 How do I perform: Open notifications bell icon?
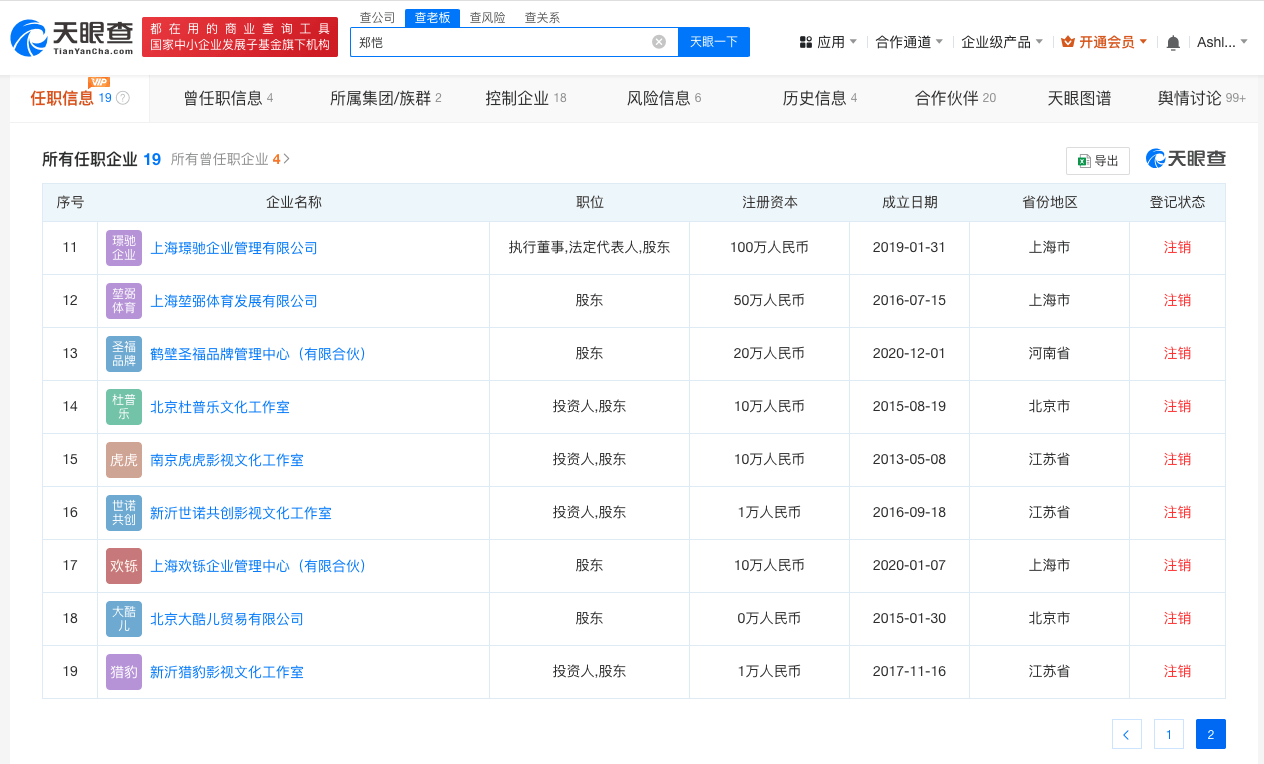click(x=1173, y=42)
